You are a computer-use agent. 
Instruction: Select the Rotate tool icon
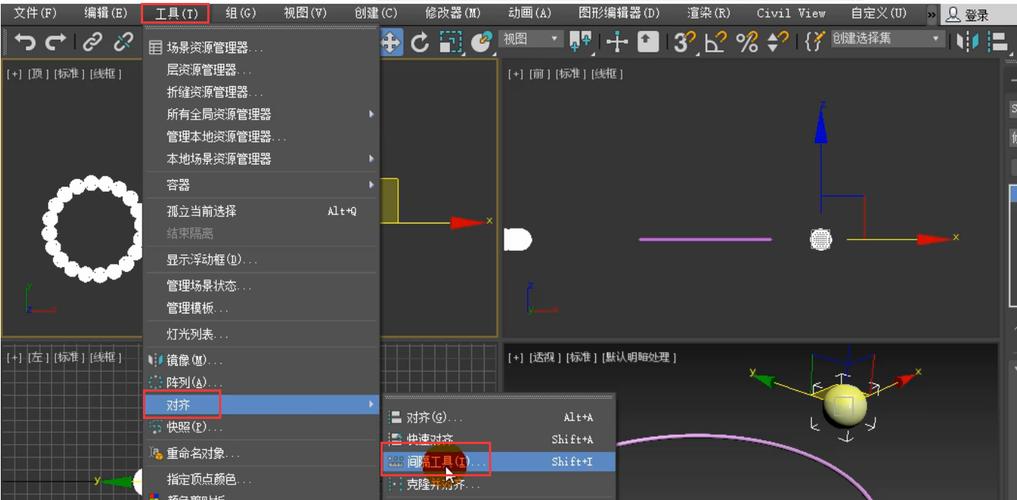[420, 42]
